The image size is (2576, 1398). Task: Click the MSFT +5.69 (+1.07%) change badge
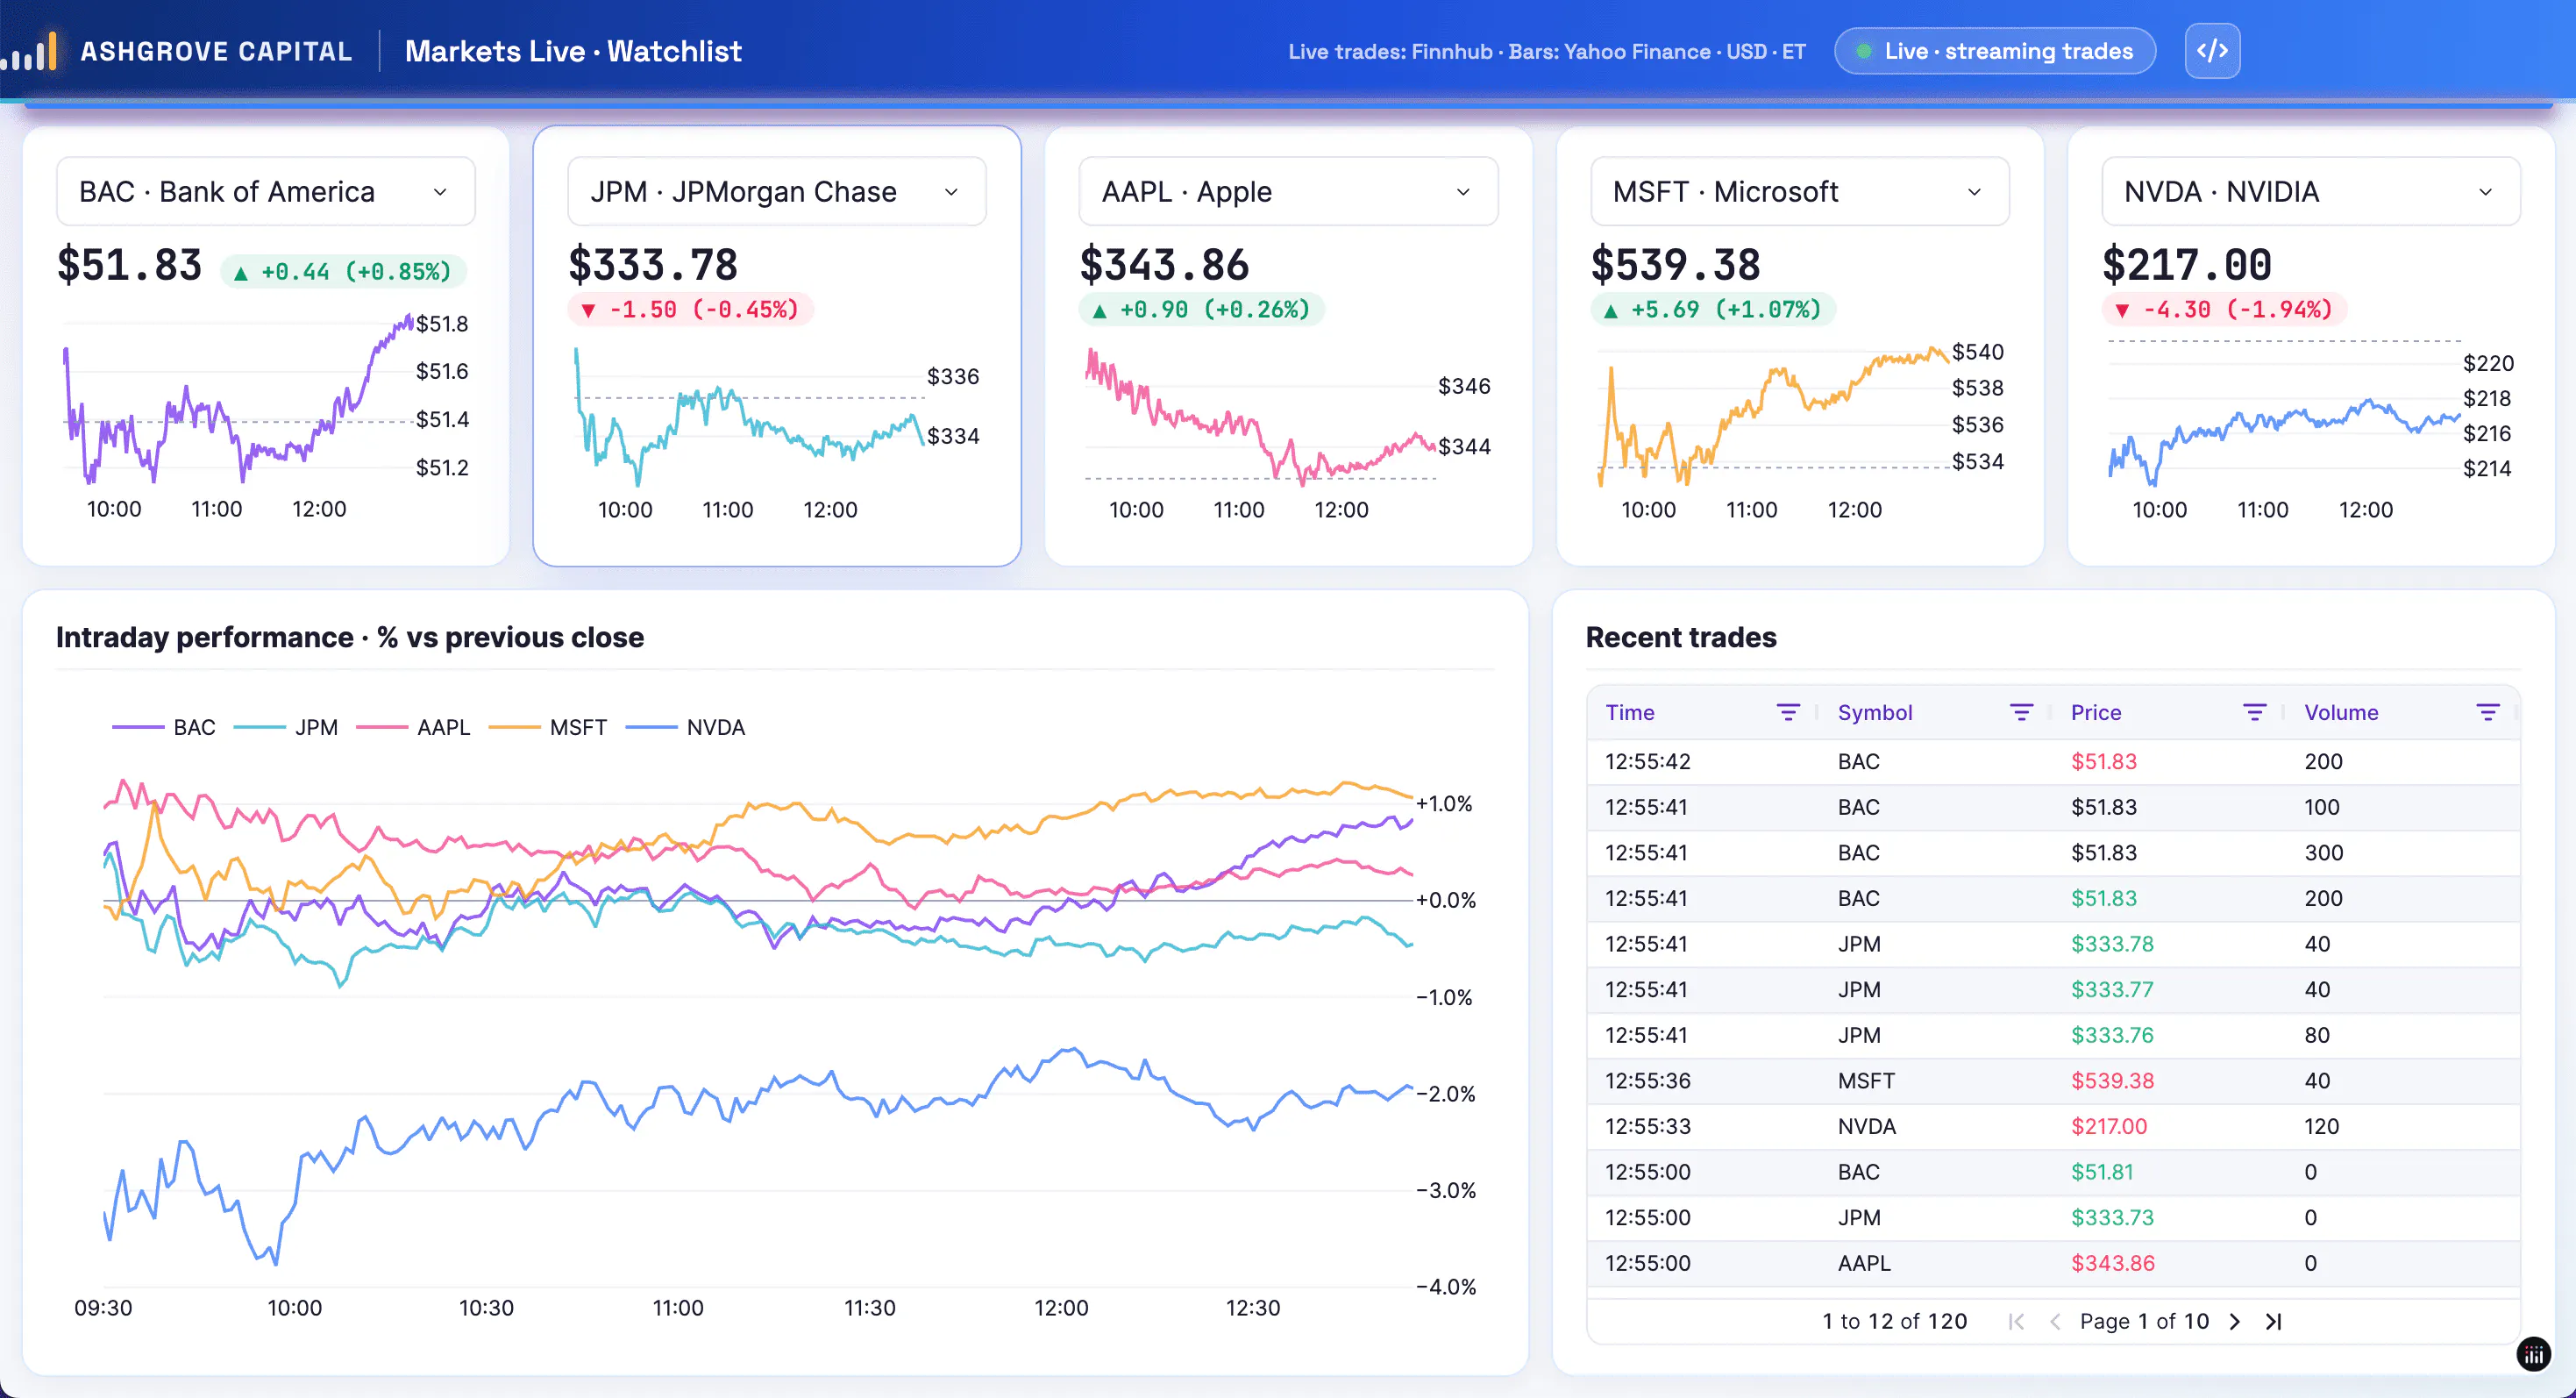[x=1712, y=310]
